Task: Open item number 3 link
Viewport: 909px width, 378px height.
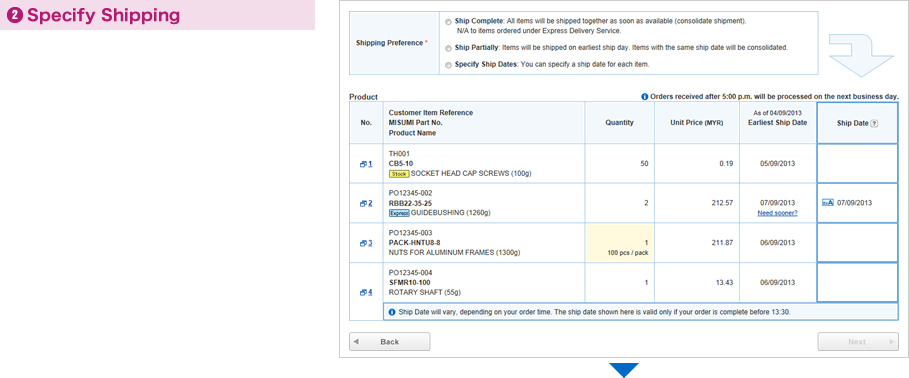Action: point(370,243)
